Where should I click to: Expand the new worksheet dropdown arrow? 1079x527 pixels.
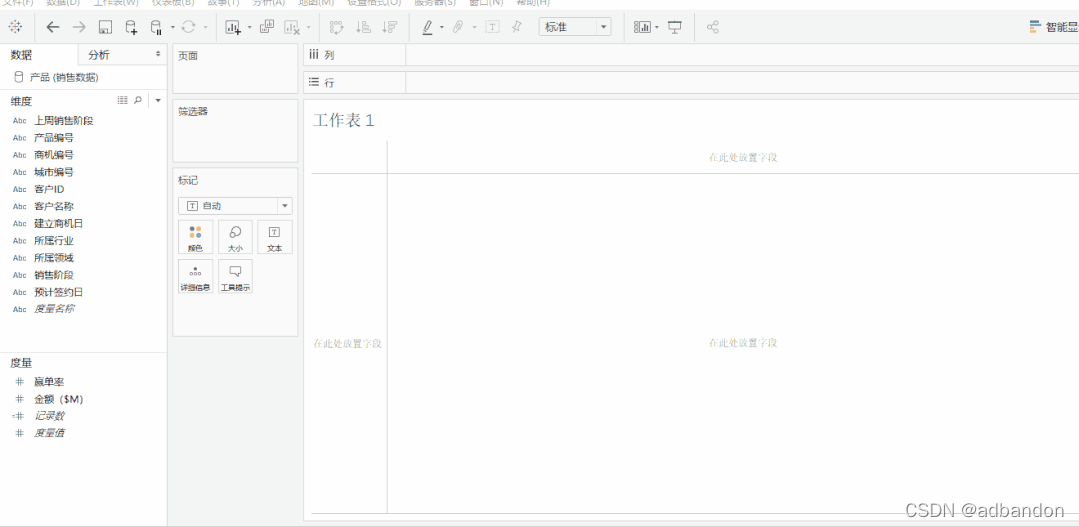click(249, 28)
